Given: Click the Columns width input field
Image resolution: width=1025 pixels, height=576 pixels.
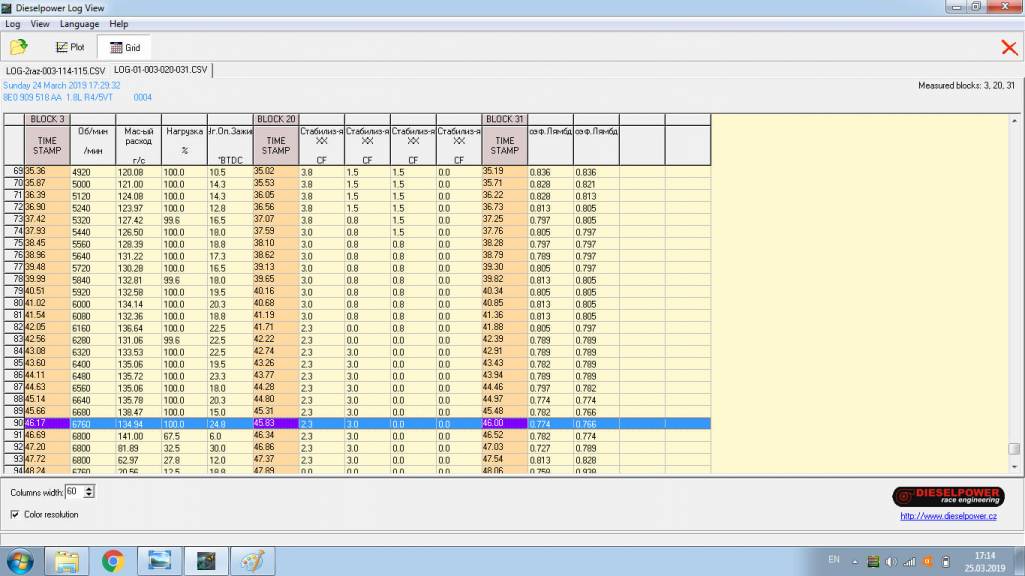Looking at the screenshot, I should [73, 492].
